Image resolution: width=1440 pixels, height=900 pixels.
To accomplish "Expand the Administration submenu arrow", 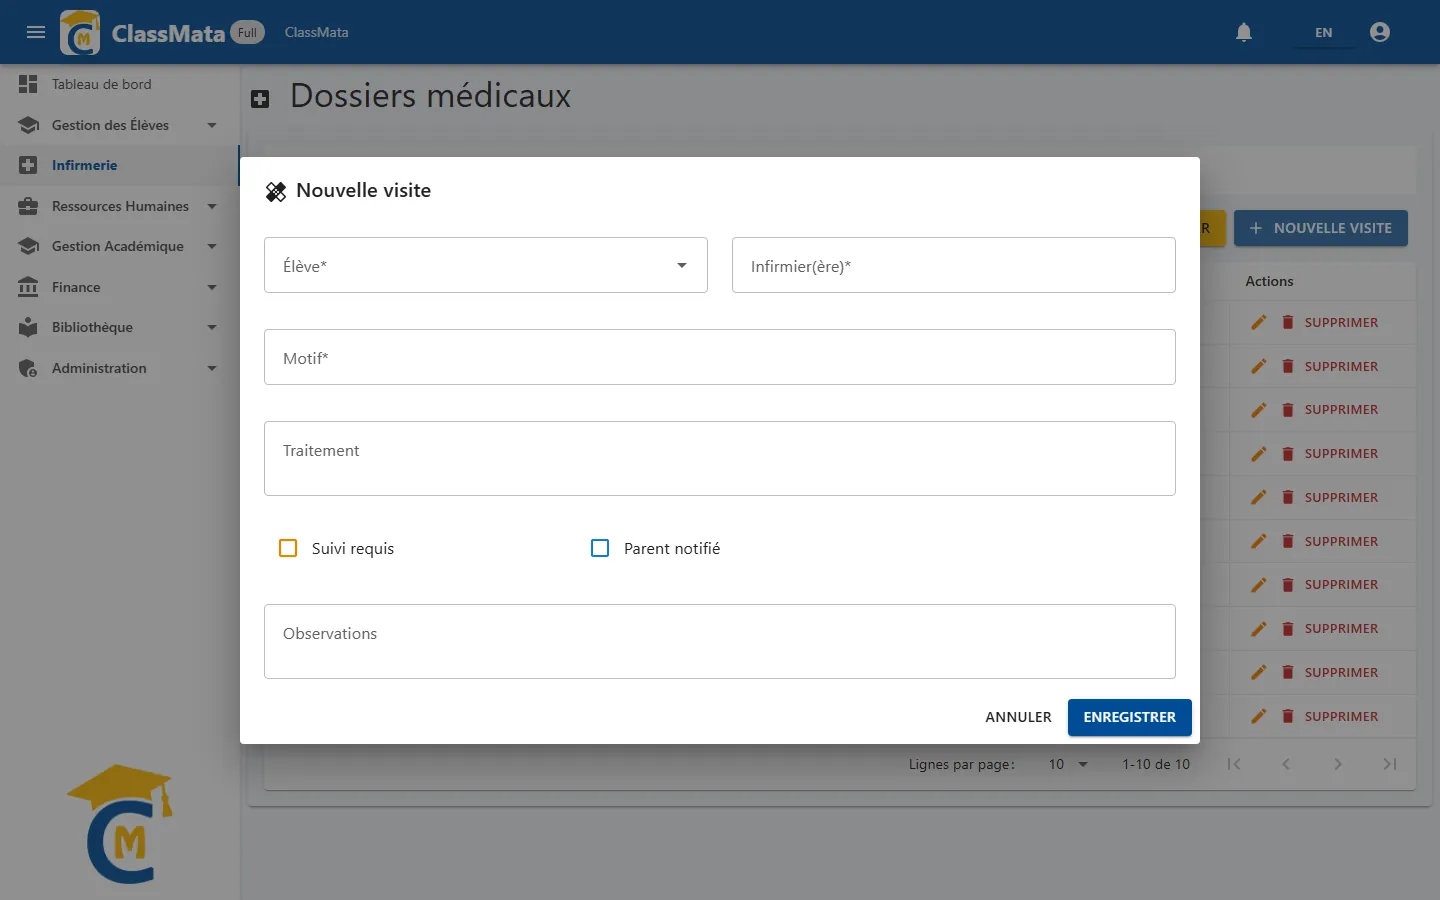I will (212, 368).
